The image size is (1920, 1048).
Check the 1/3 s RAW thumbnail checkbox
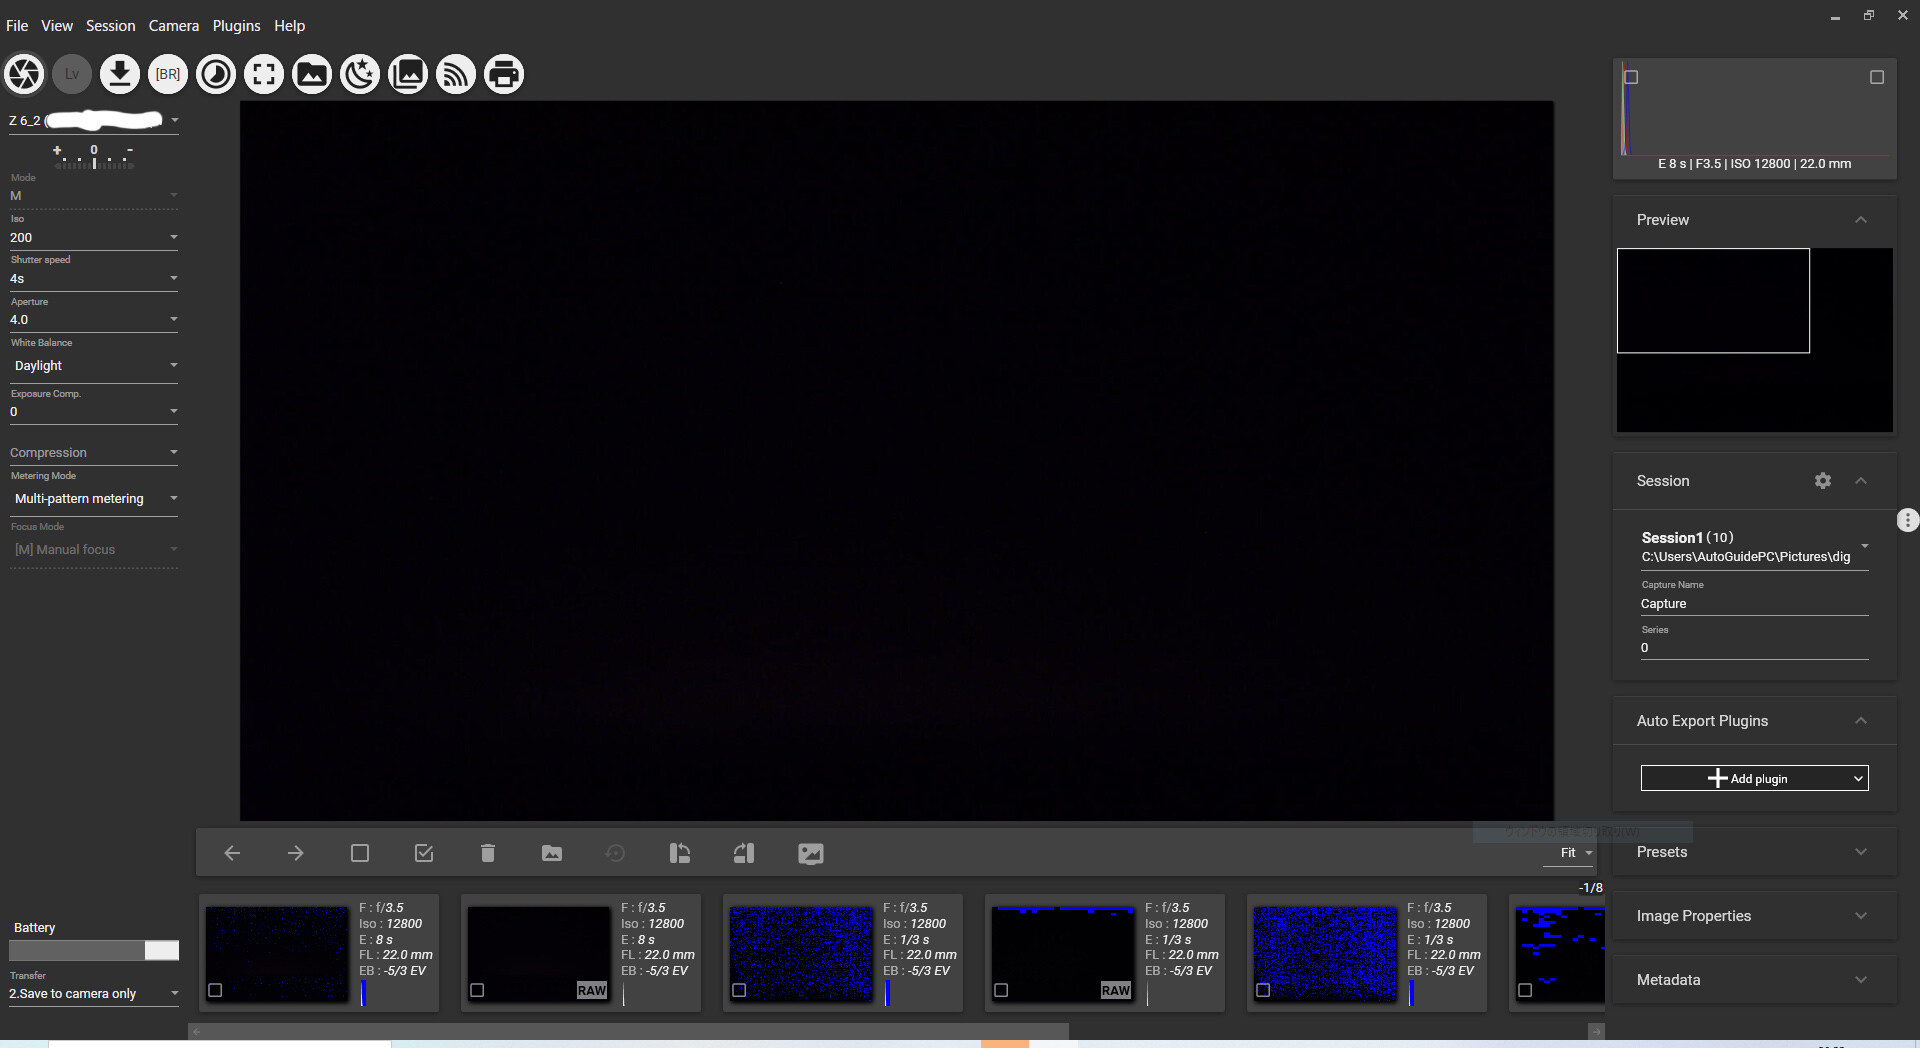point(1001,990)
